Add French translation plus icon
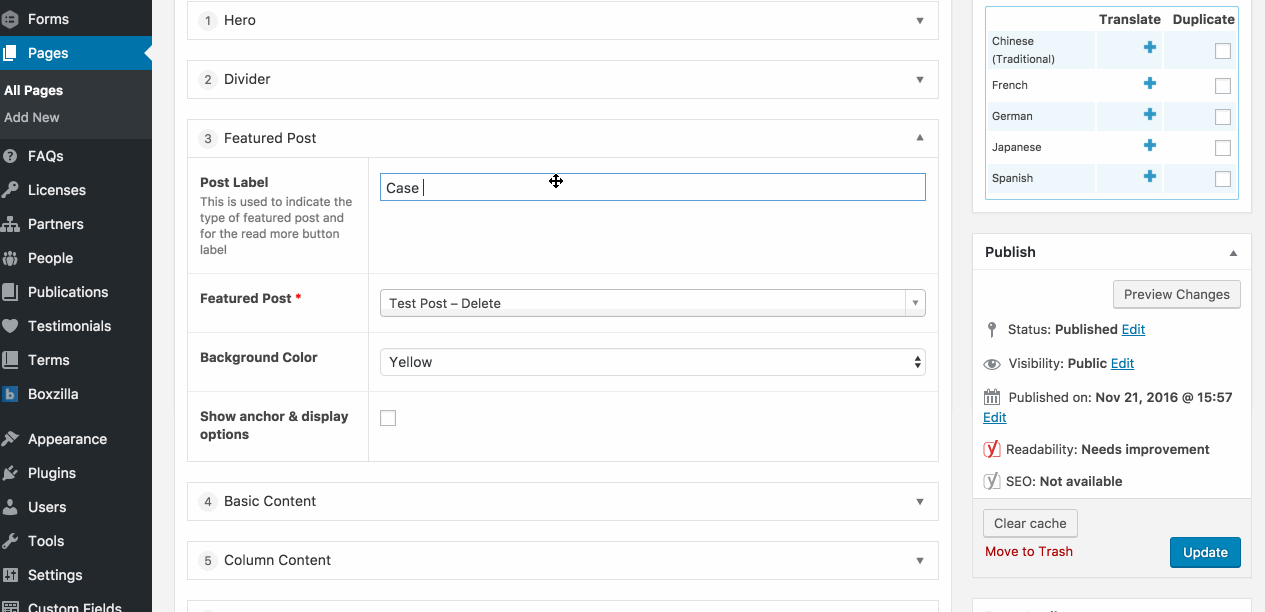Image resolution: width=1265 pixels, height=612 pixels. pos(1150,84)
